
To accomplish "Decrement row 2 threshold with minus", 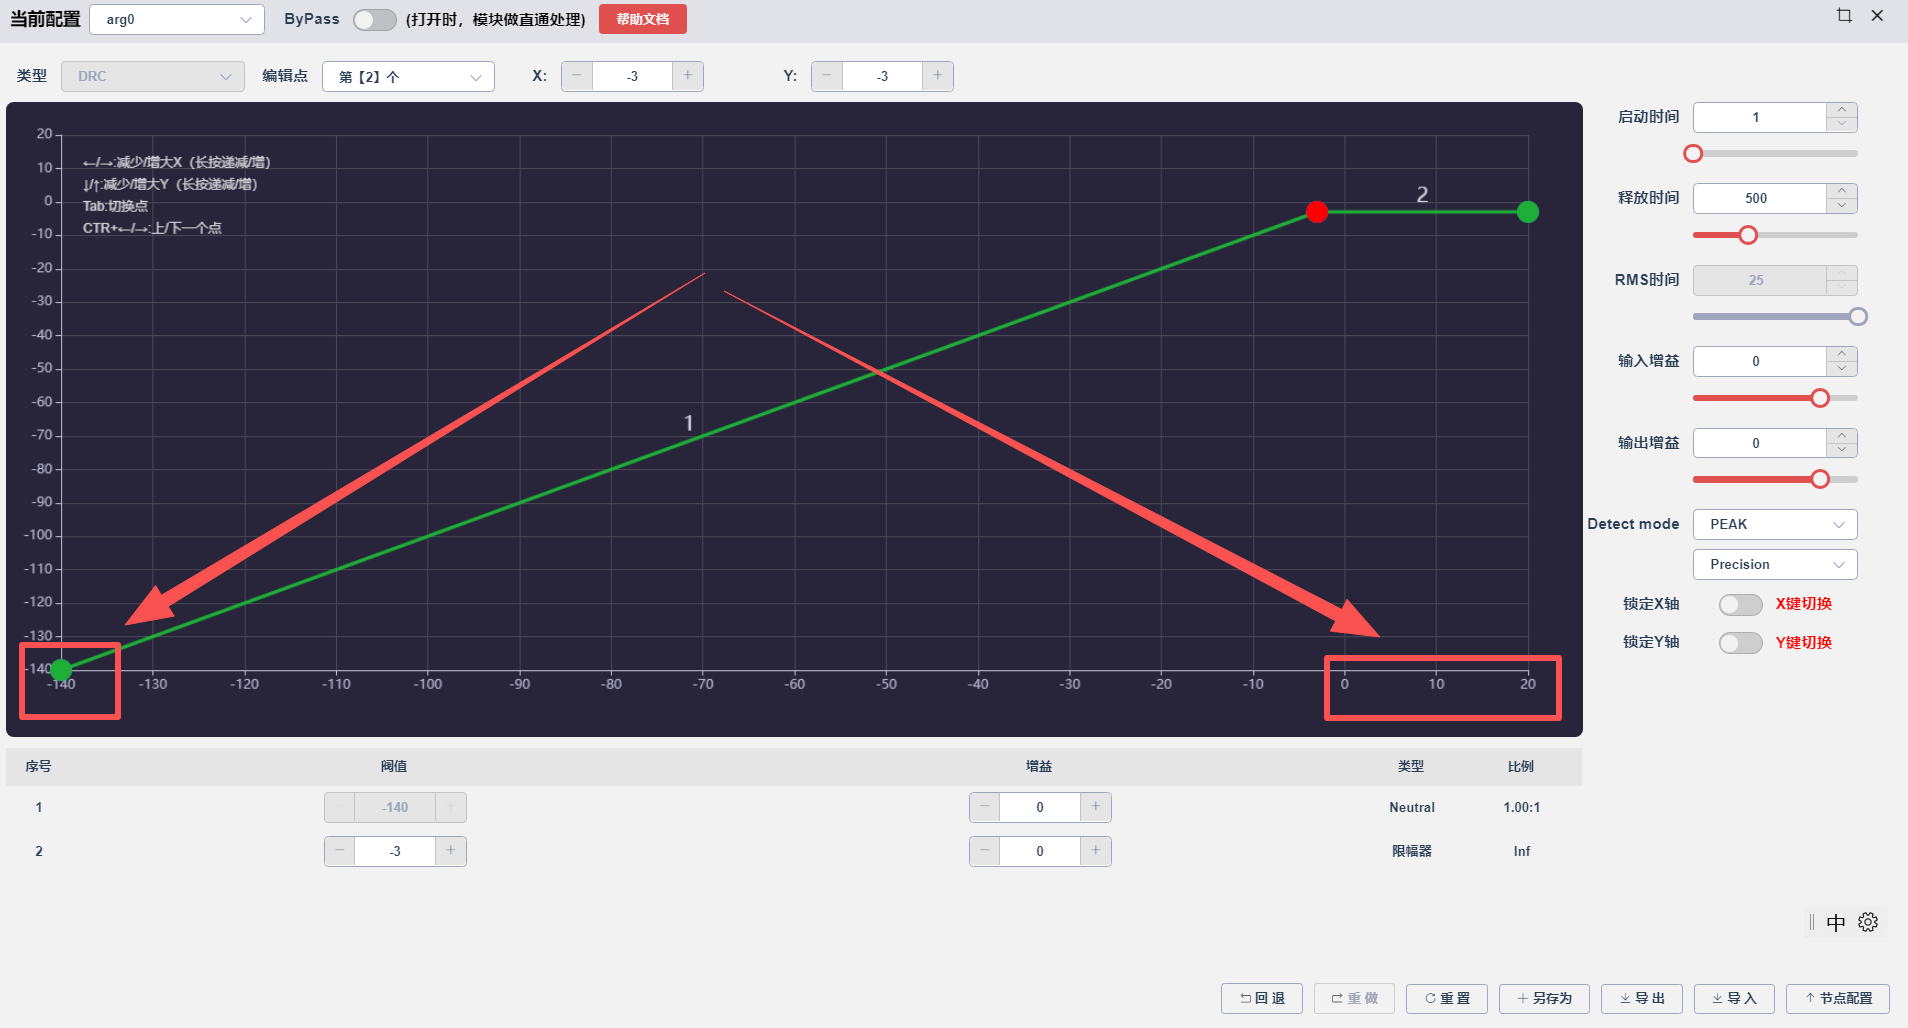I will coord(340,851).
